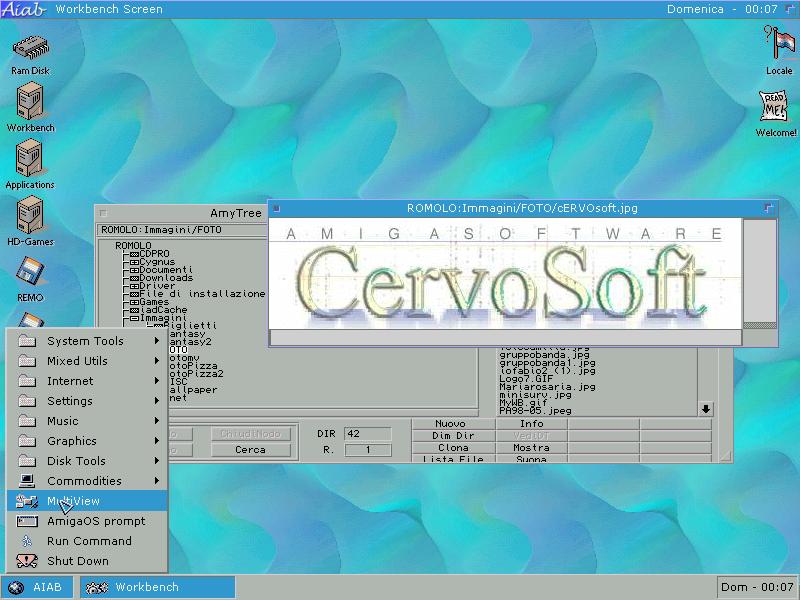The image size is (800, 600).
Task: Open AmigaOS prompt from the menu
Action: (x=87, y=521)
